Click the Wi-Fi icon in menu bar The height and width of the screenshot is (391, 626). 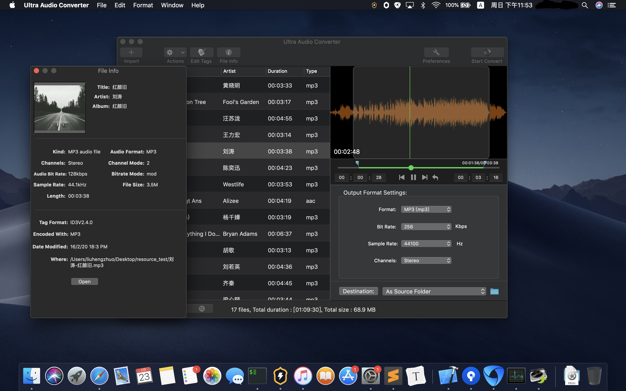pyautogui.click(x=436, y=5)
